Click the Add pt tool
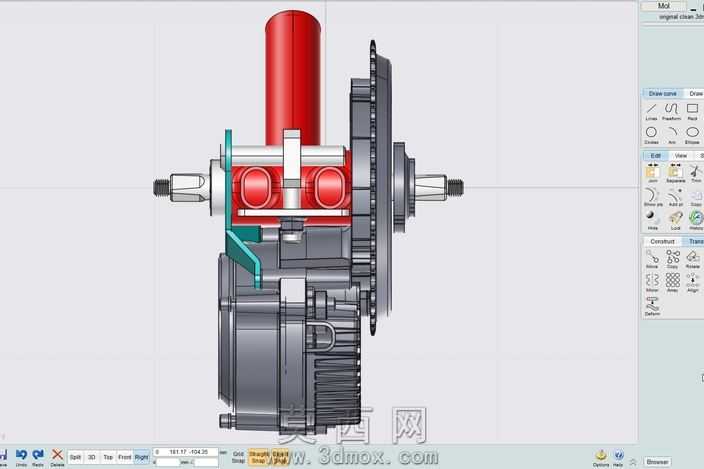704x469 pixels. (675, 197)
